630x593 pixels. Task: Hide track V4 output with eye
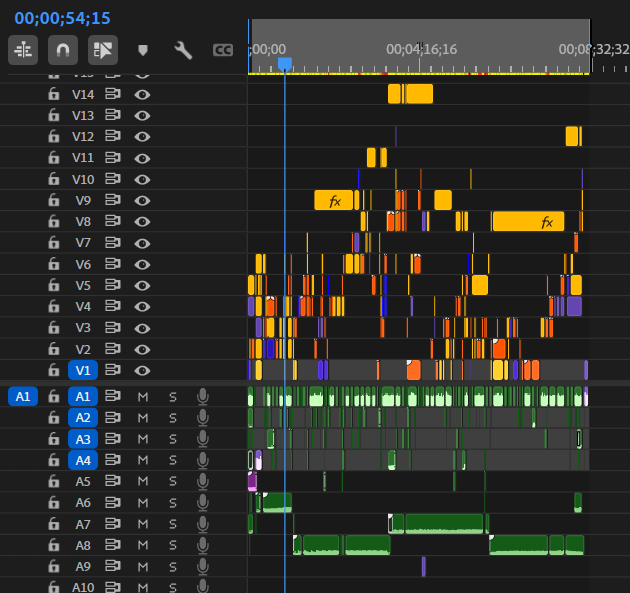coord(142,307)
